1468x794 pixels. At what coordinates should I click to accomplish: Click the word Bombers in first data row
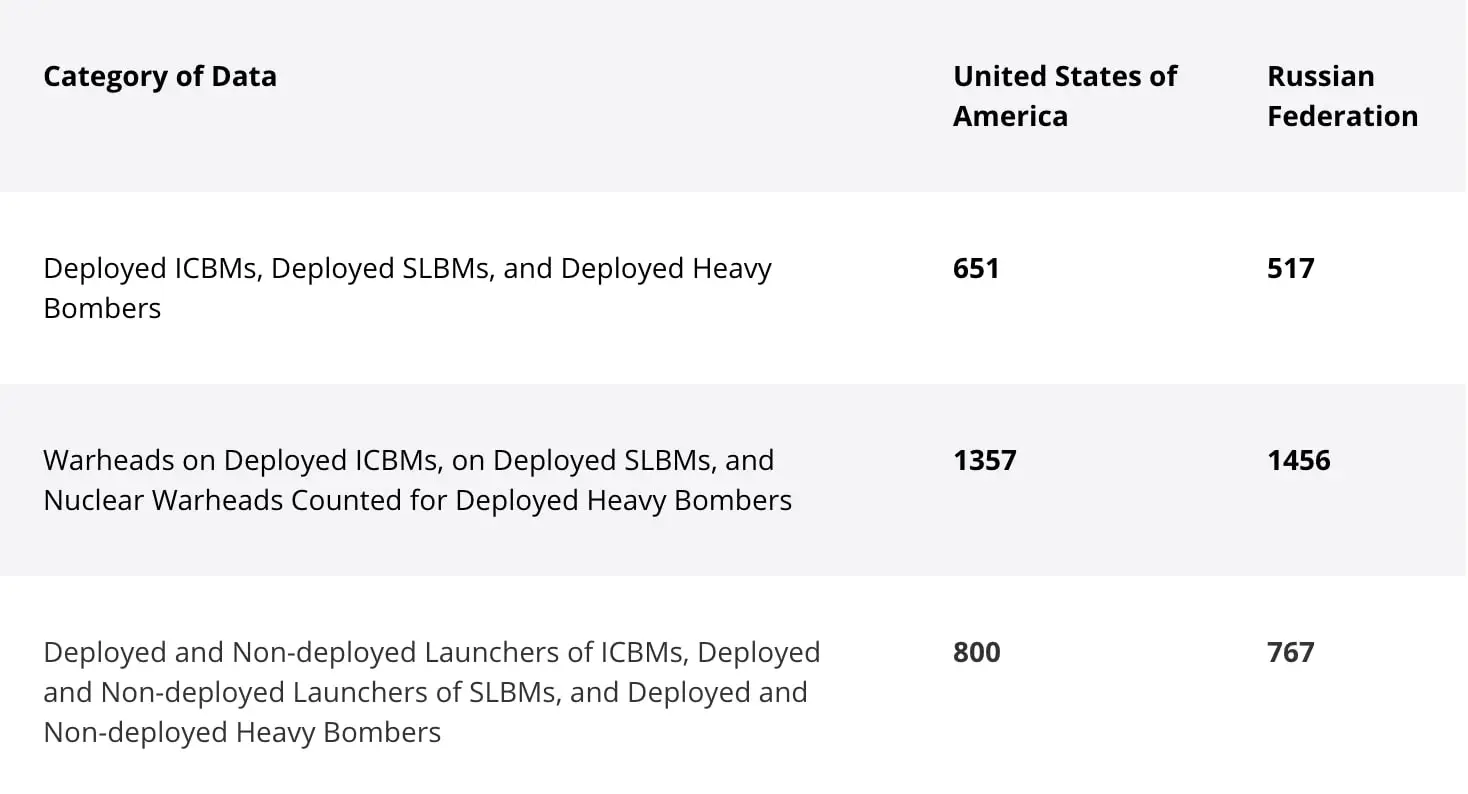(x=102, y=309)
